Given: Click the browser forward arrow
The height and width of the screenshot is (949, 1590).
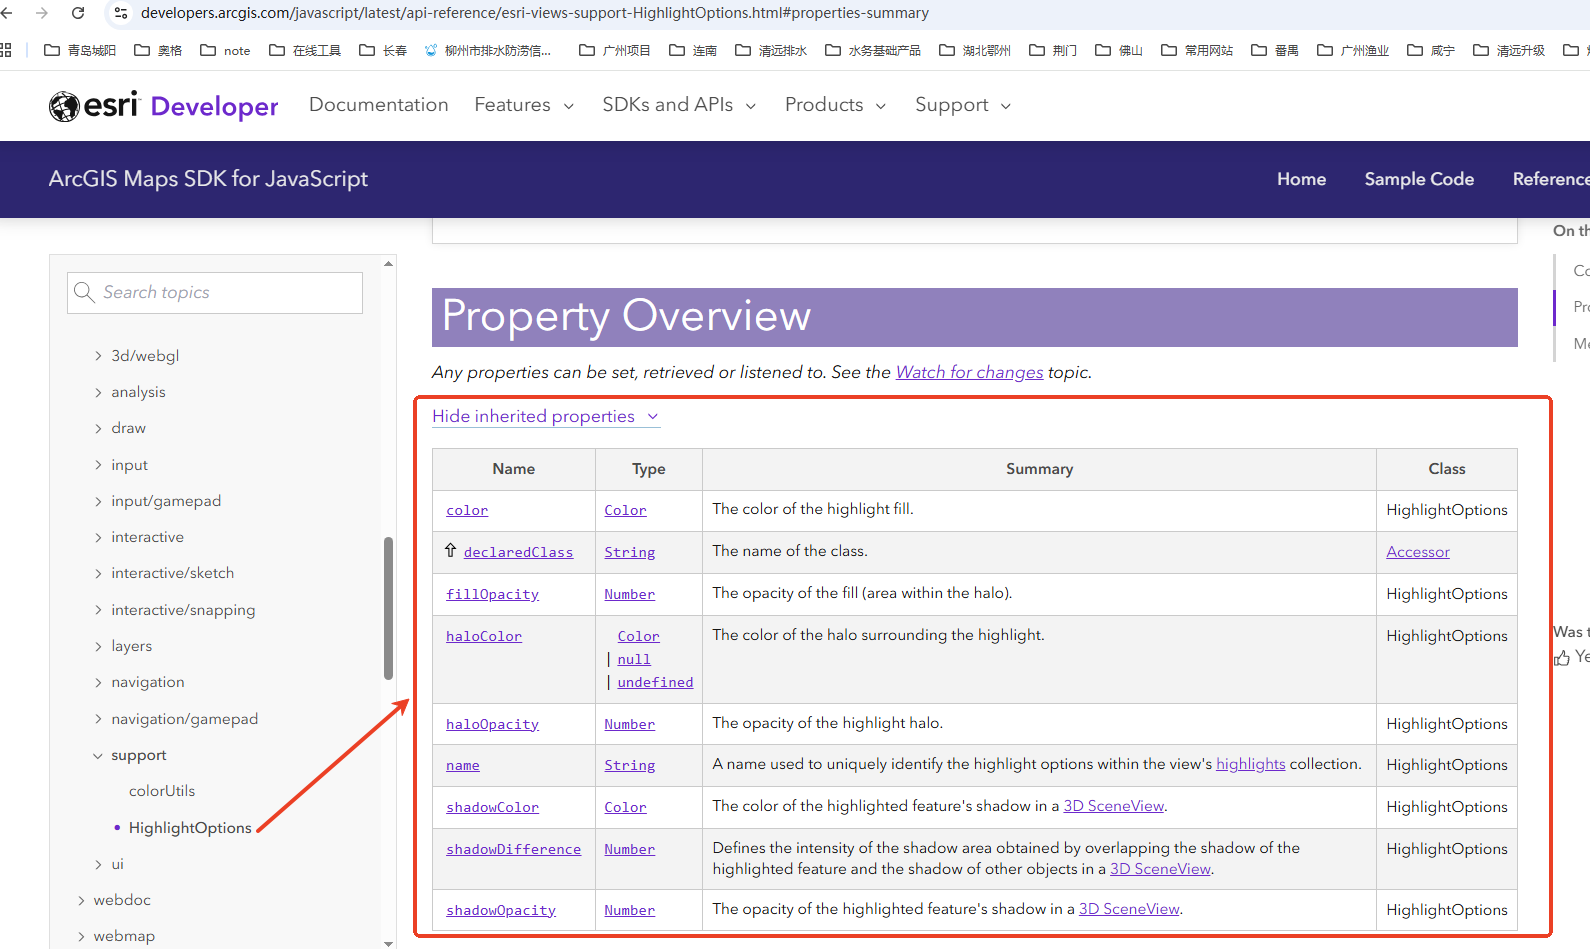Looking at the screenshot, I should (42, 13).
